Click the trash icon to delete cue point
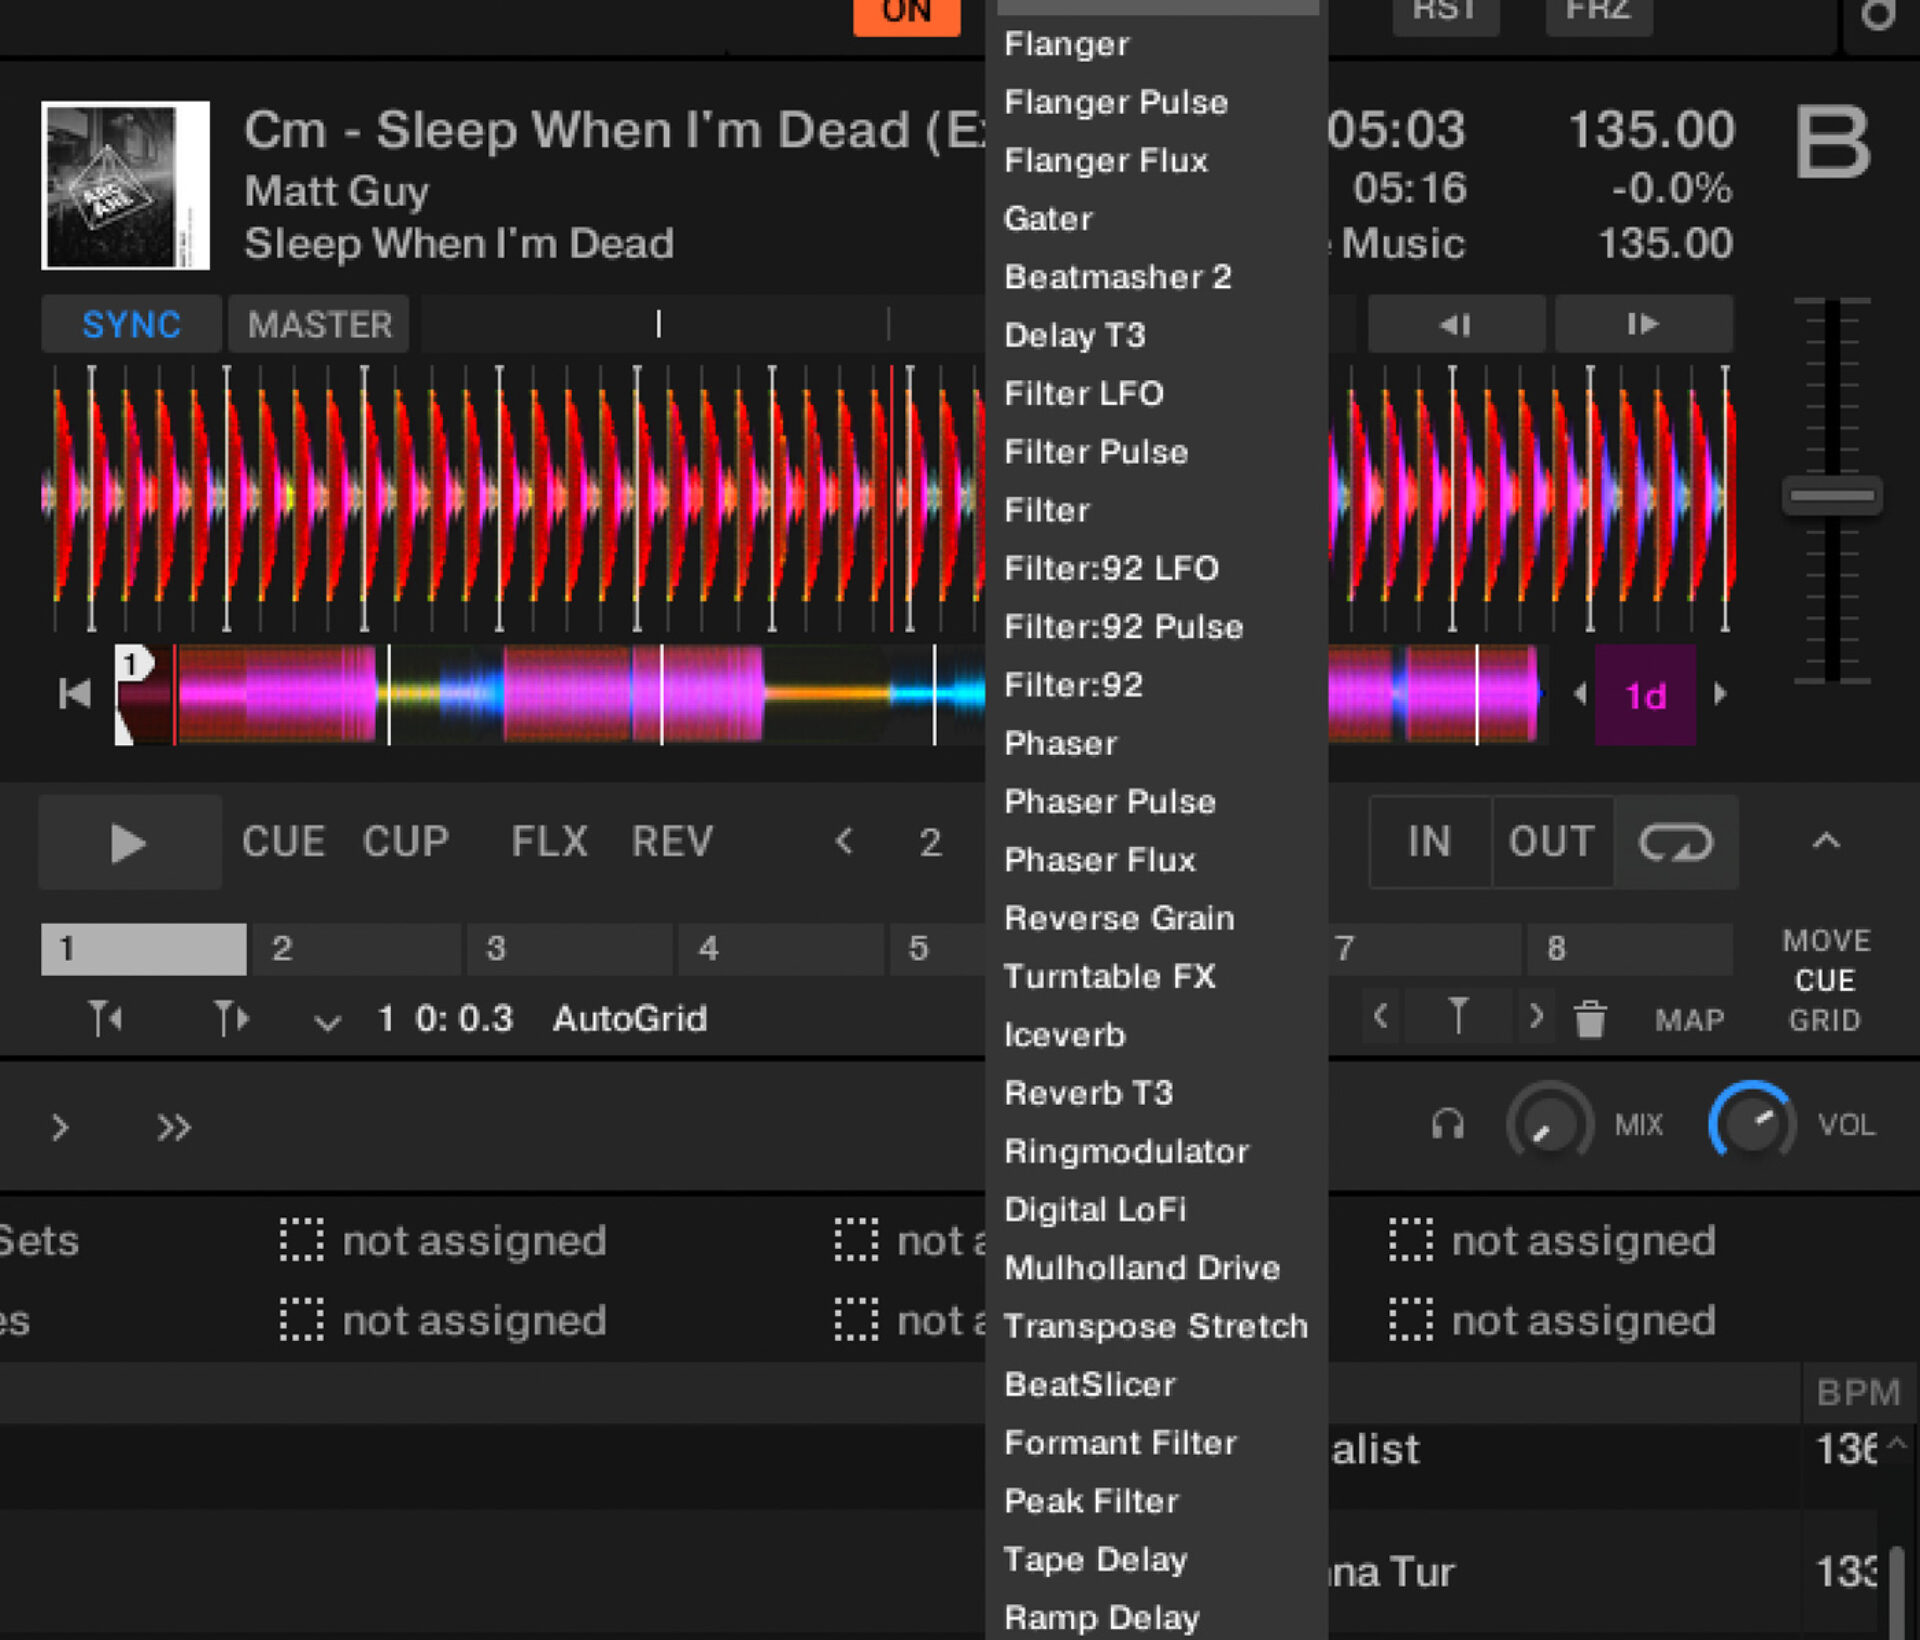The height and width of the screenshot is (1640, 1920). pyautogui.click(x=1590, y=1019)
